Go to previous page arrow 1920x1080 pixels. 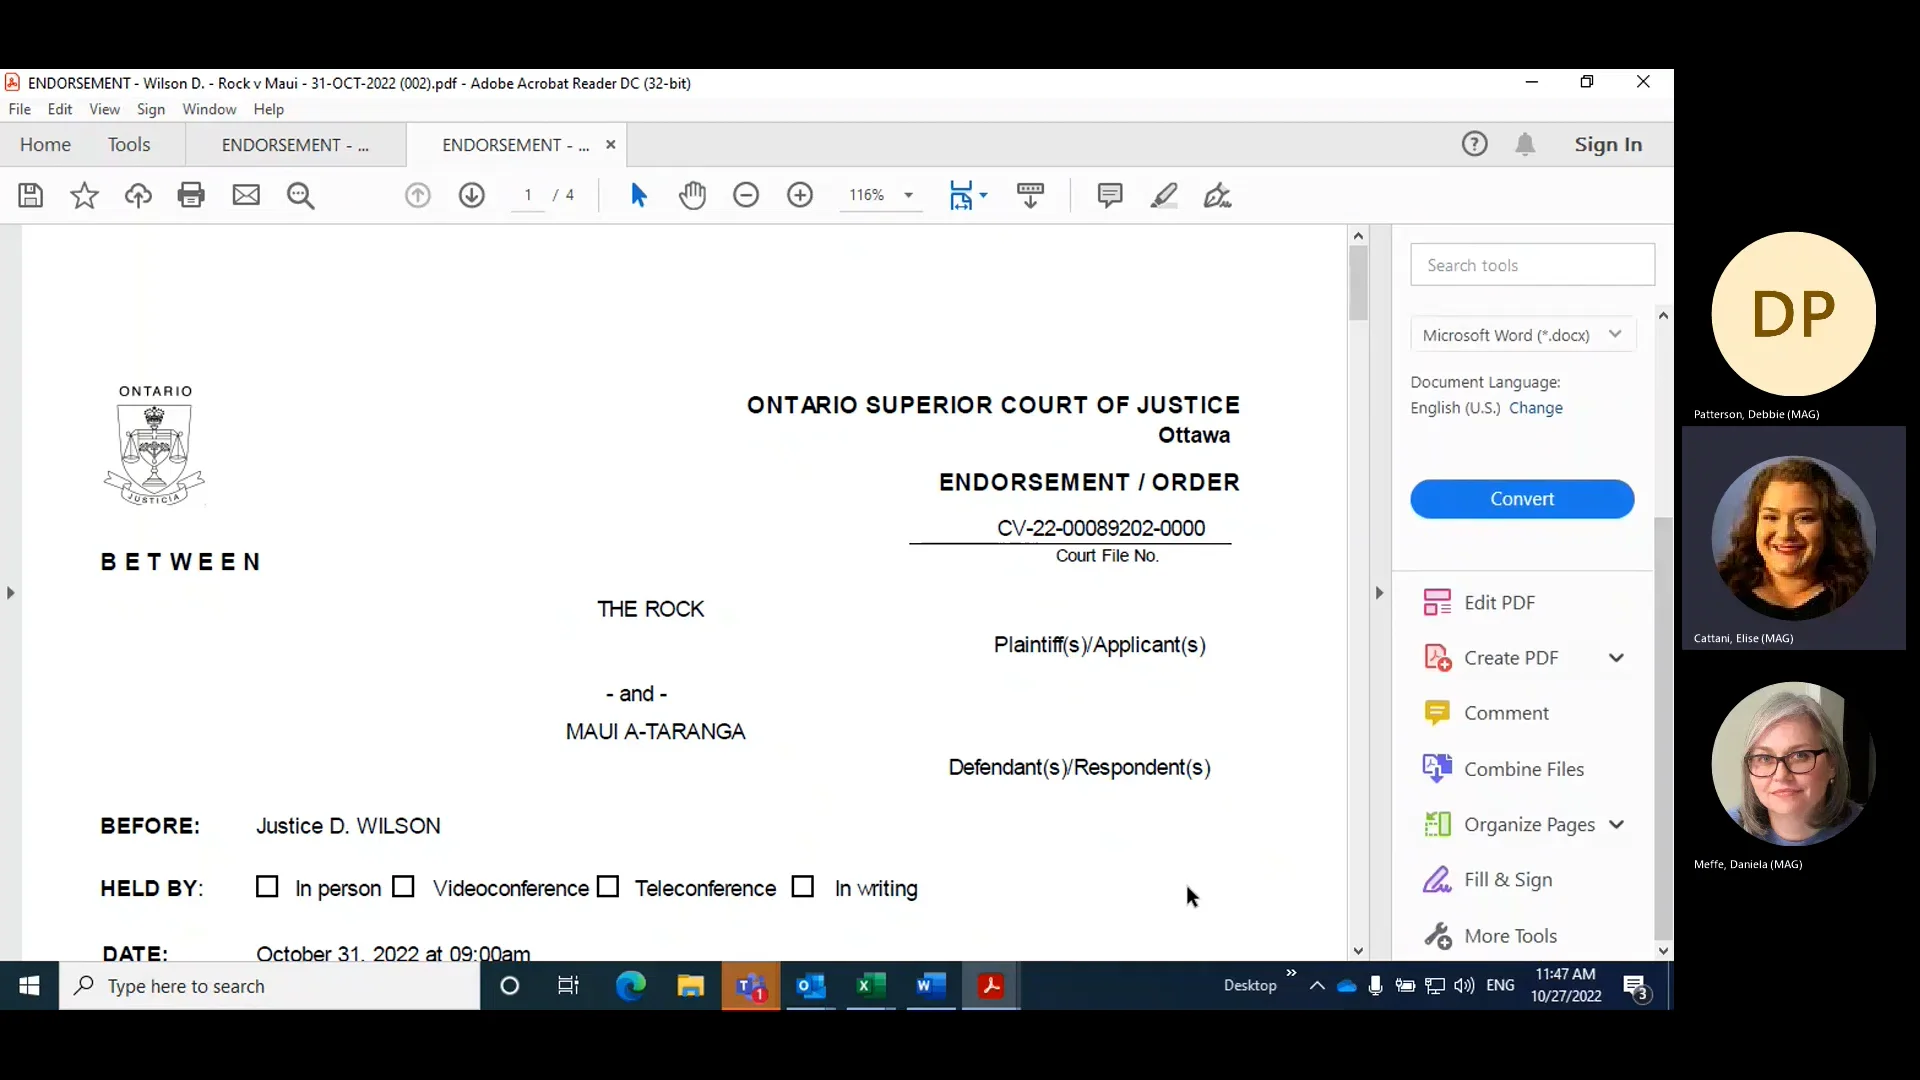[x=418, y=195]
